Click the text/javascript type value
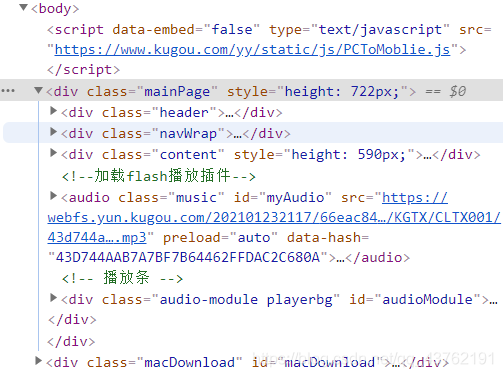The image size is (503, 377). [380, 30]
